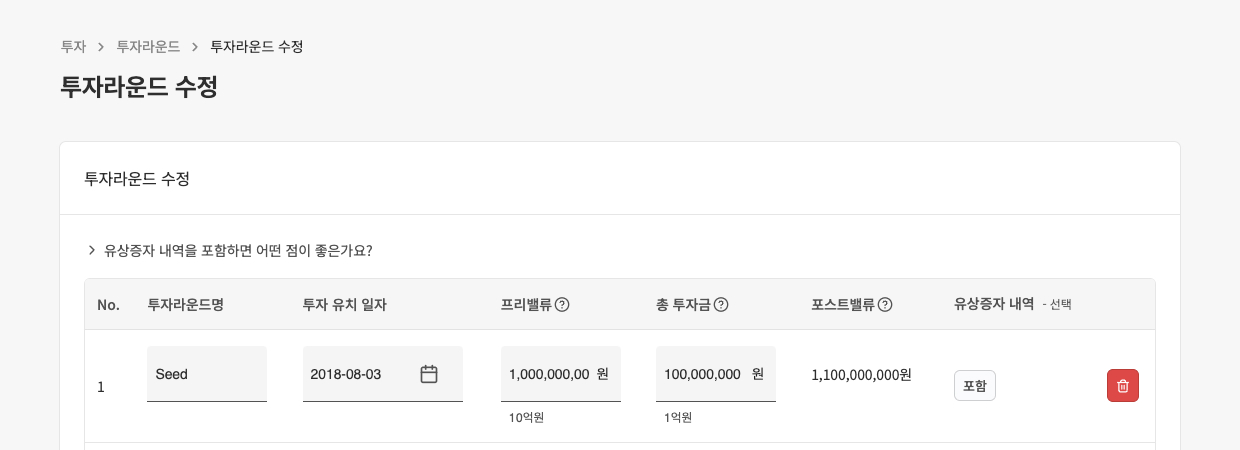
Task: Click the help icon beside 총 투자금
Action: [721, 305]
